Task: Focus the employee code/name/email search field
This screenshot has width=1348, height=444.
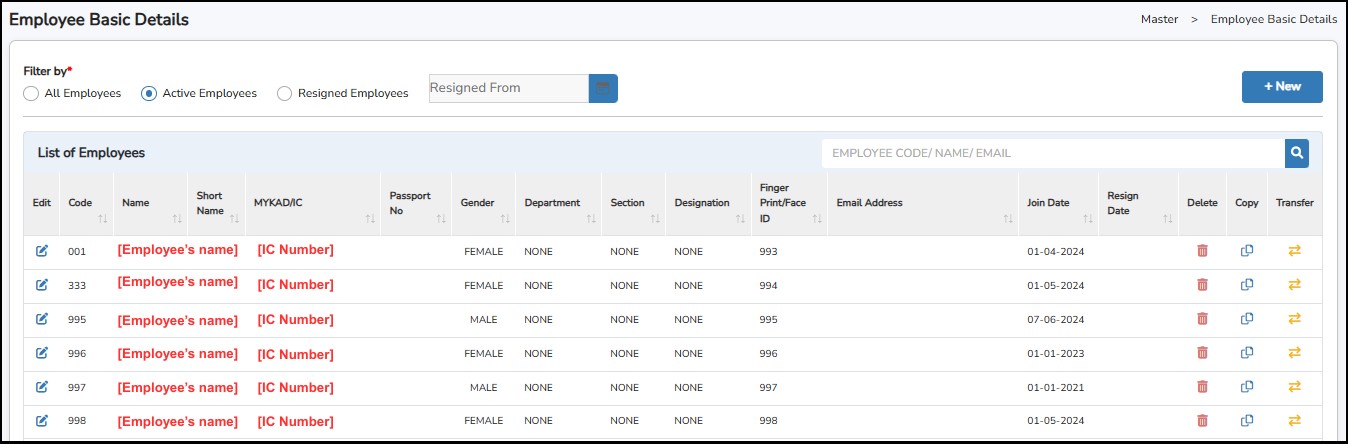Action: click(x=1052, y=153)
